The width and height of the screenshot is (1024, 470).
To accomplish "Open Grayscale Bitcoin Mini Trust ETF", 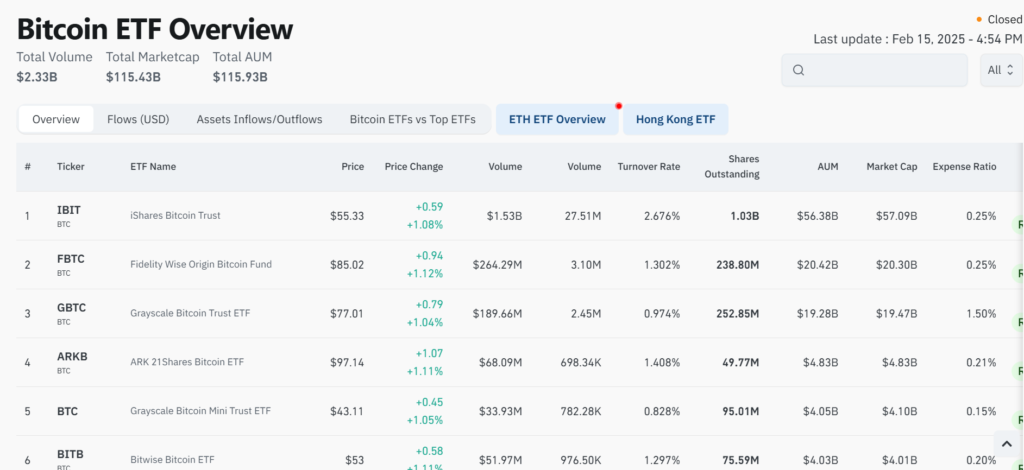I will (200, 411).
